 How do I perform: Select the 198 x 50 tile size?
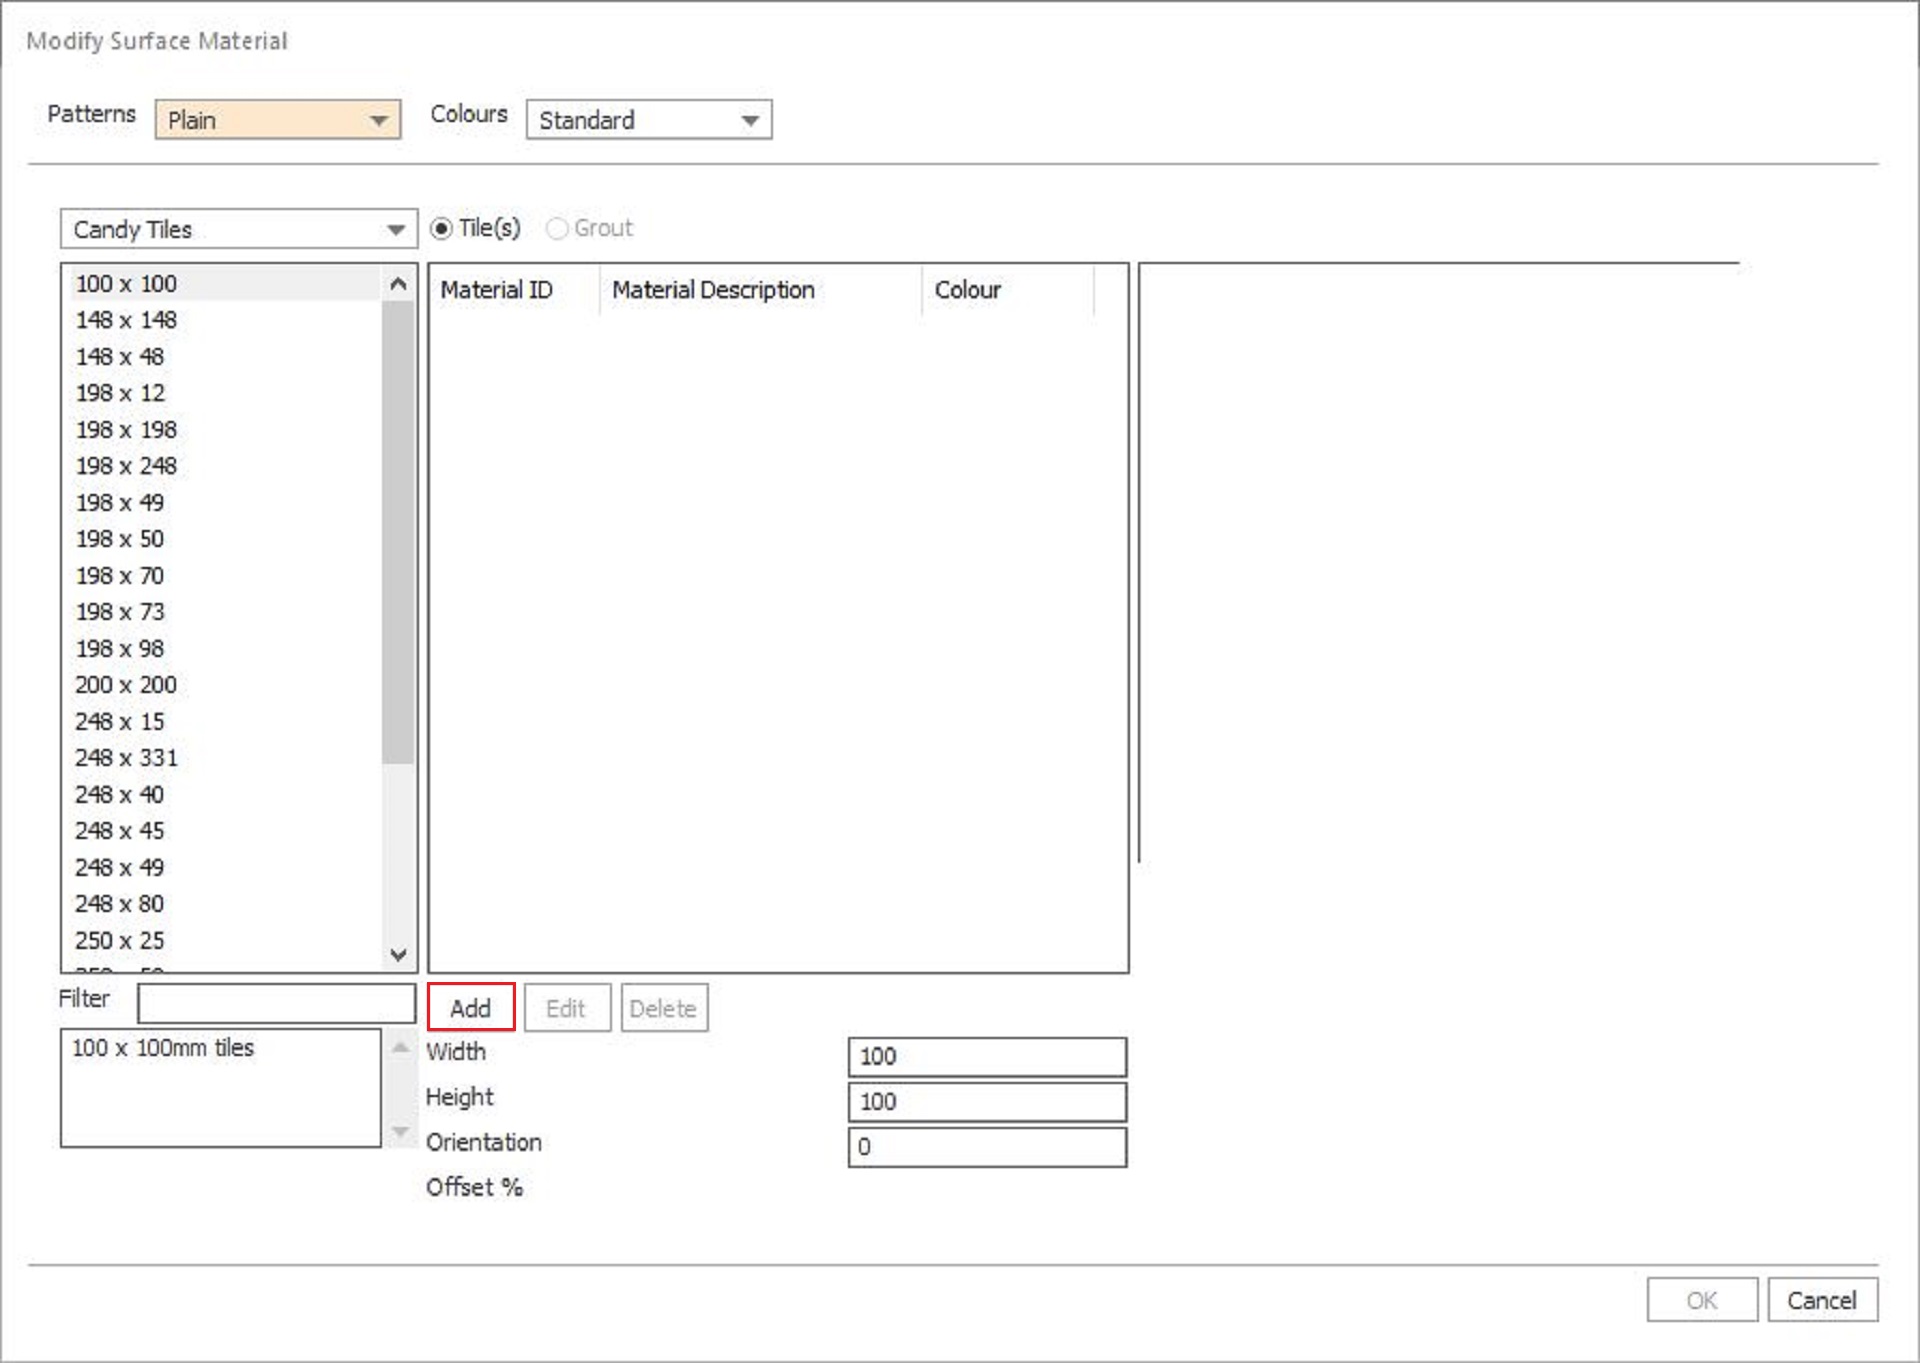click(224, 539)
